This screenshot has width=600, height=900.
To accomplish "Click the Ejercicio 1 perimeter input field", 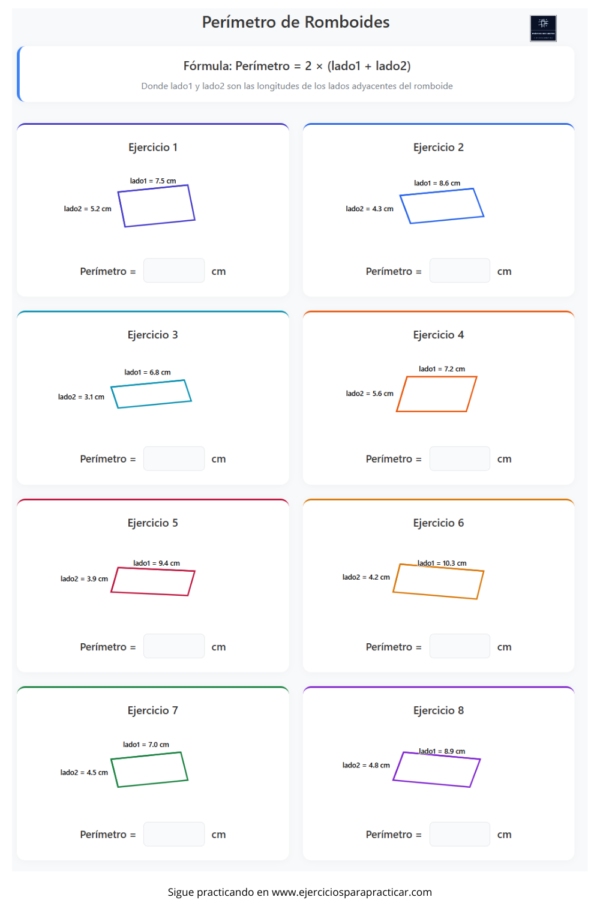I will [x=174, y=271].
